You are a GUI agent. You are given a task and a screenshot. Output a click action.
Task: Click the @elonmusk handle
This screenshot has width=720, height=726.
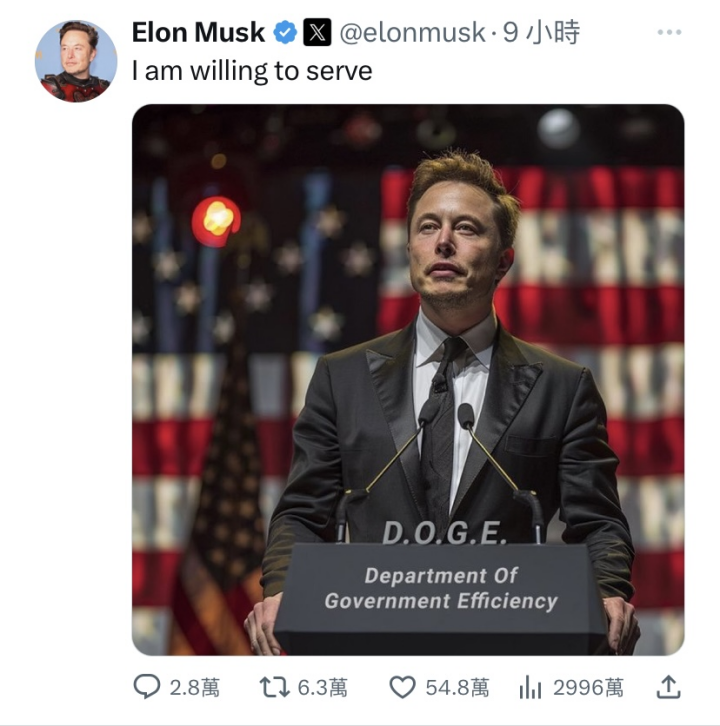(x=413, y=33)
